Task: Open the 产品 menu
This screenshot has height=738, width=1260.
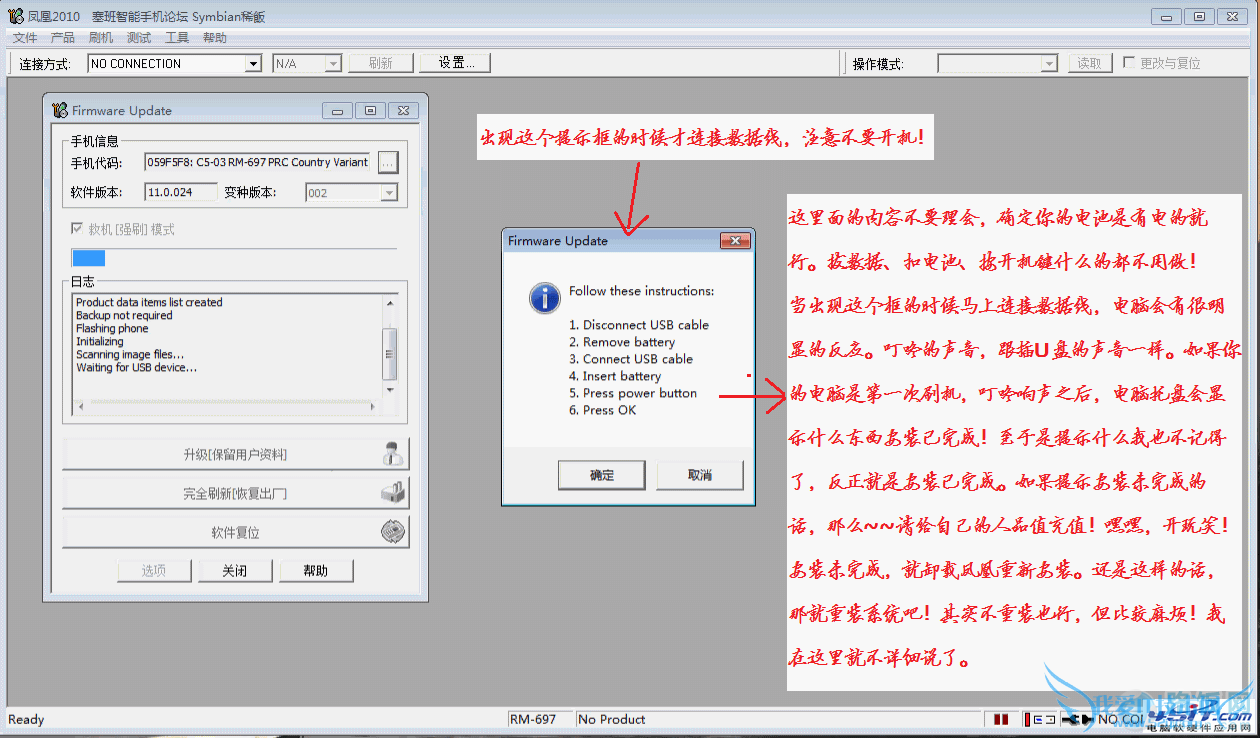Action: [63, 38]
